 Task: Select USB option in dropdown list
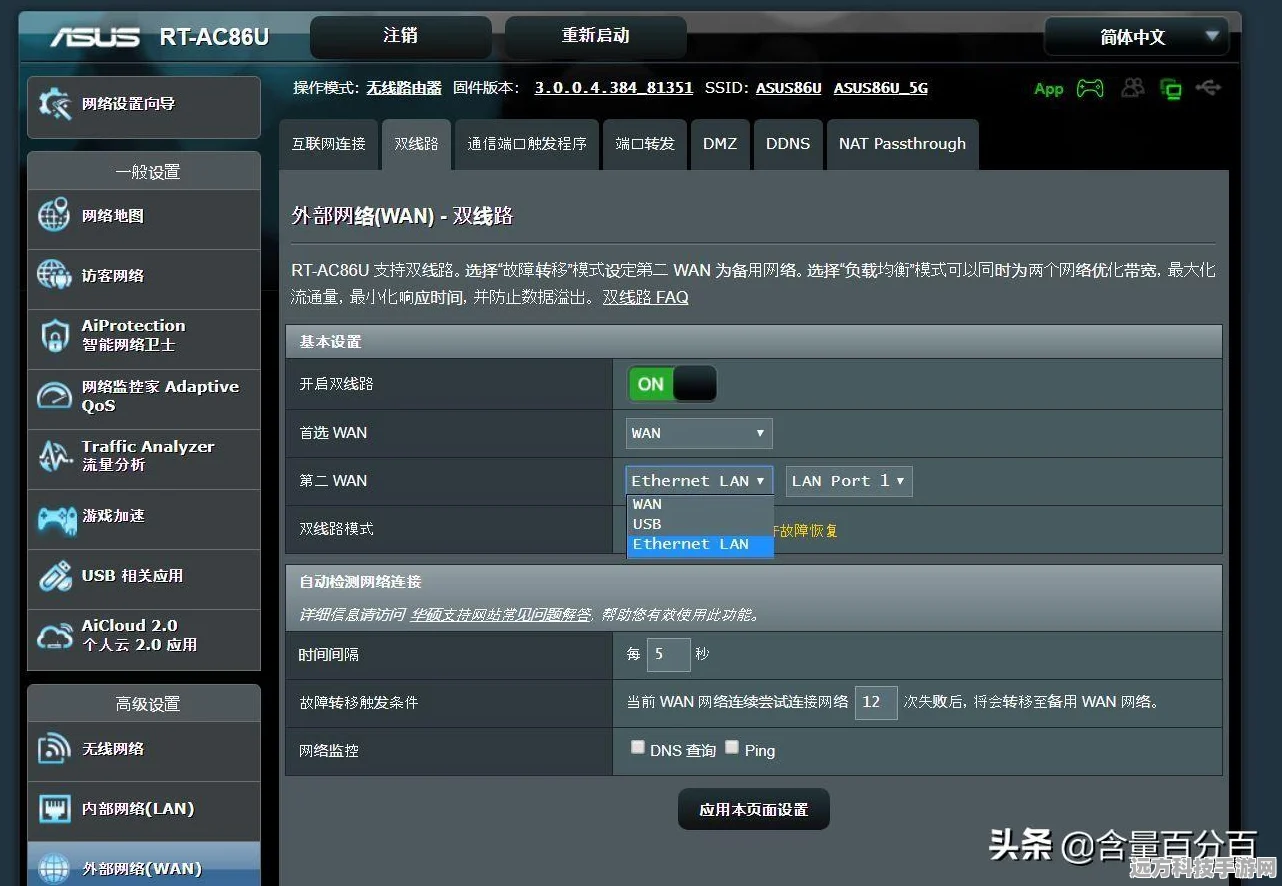click(x=700, y=524)
